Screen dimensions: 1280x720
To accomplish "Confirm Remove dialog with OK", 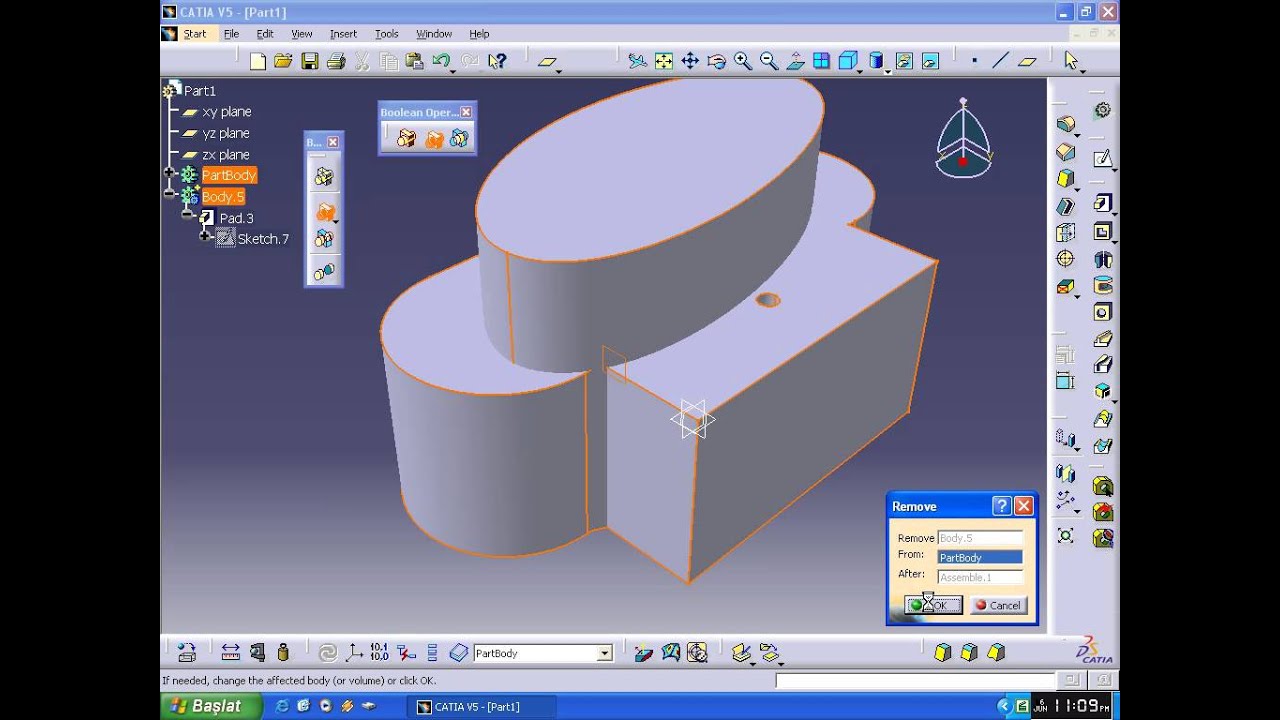I will click(933, 605).
